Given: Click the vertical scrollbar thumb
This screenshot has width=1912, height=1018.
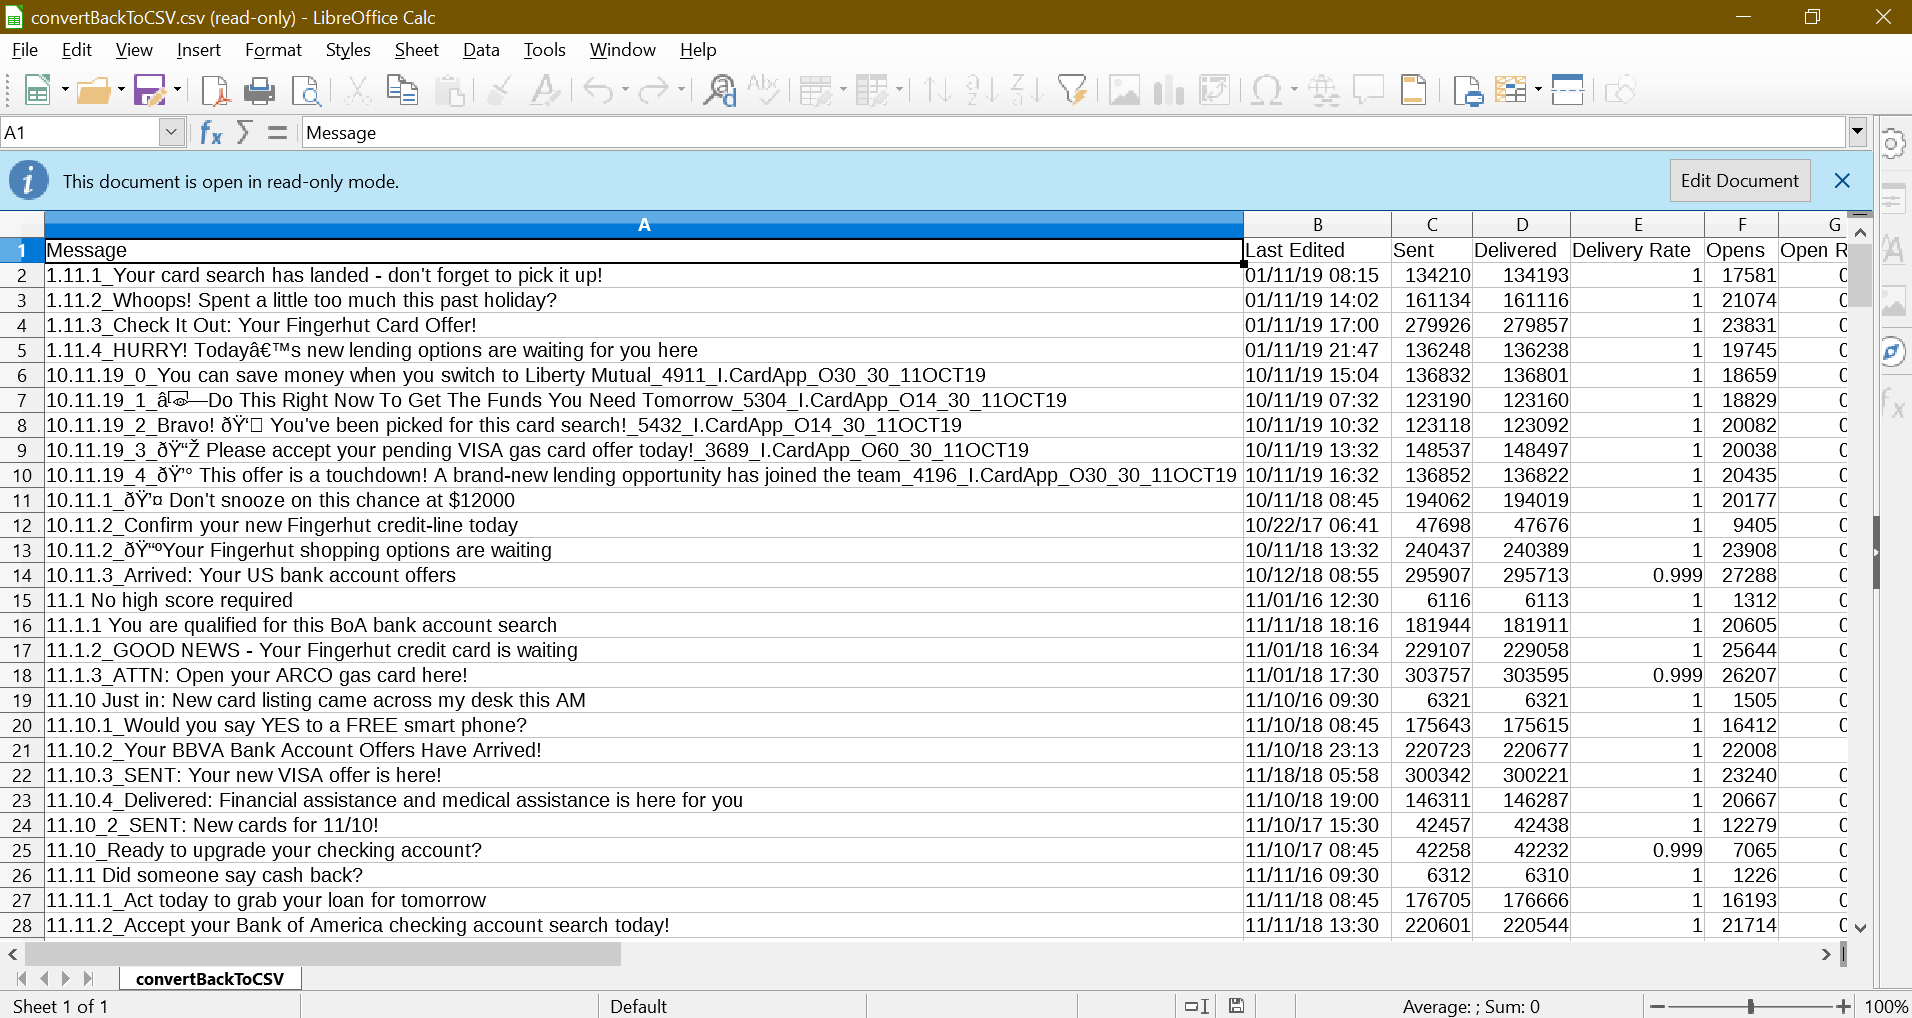Looking at the screenshot, I should click(x=1860, y=274).
